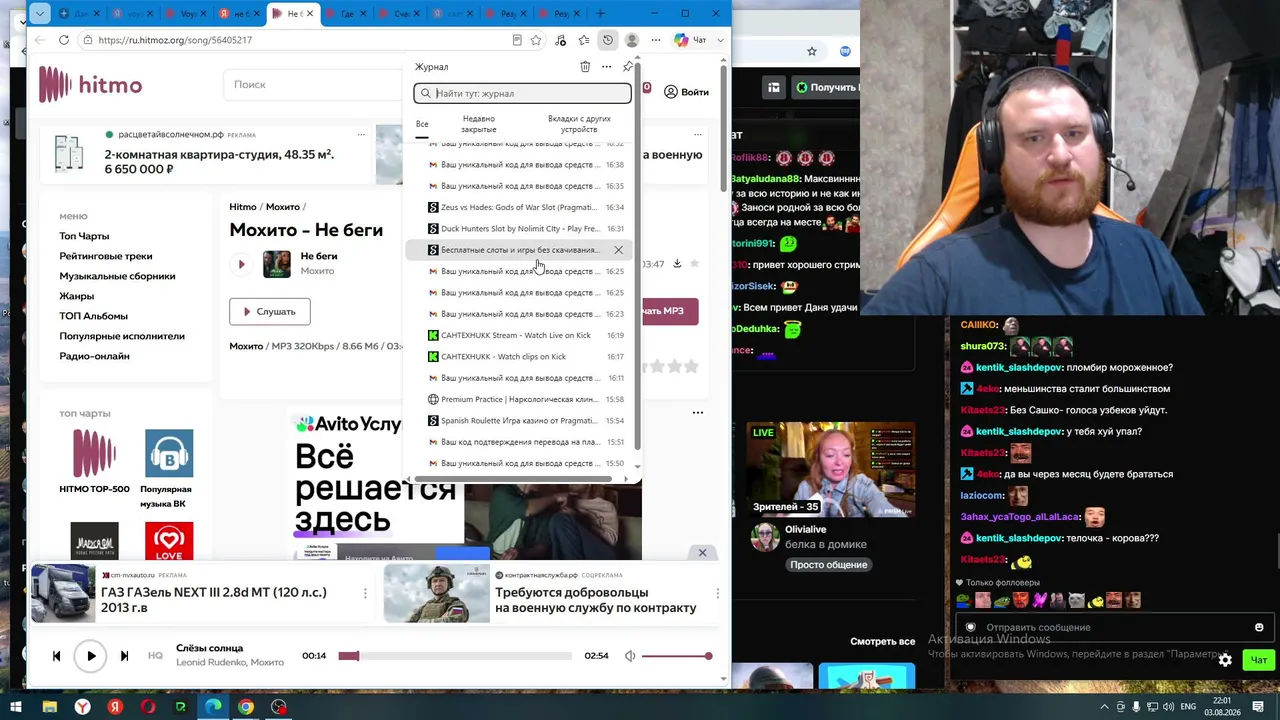Open the Edge favorites list icon
Image resolution: width=1280 pixels, height=720 pixels.
(584, 40)
